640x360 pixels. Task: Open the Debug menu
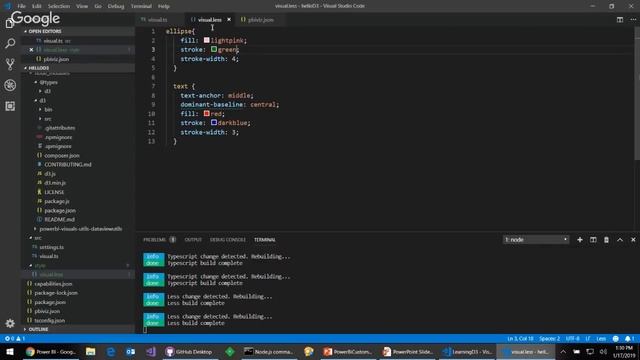point(116,6)
